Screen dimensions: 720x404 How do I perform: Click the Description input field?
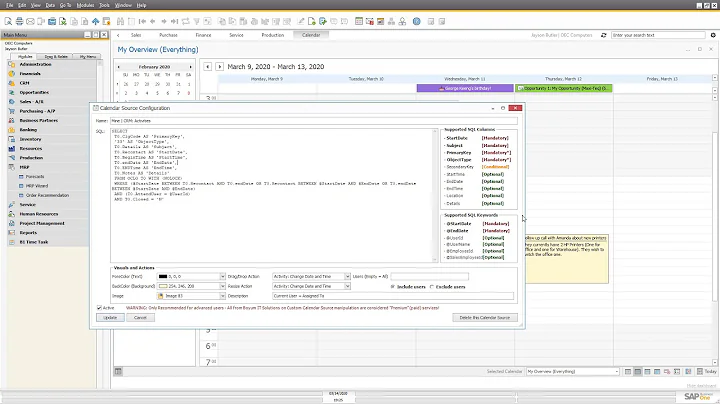tap(393, 296)
